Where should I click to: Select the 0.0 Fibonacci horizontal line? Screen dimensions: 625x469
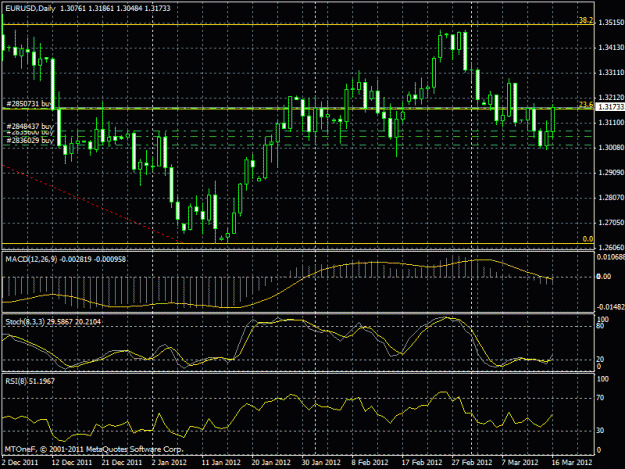[x=298, y=243]
